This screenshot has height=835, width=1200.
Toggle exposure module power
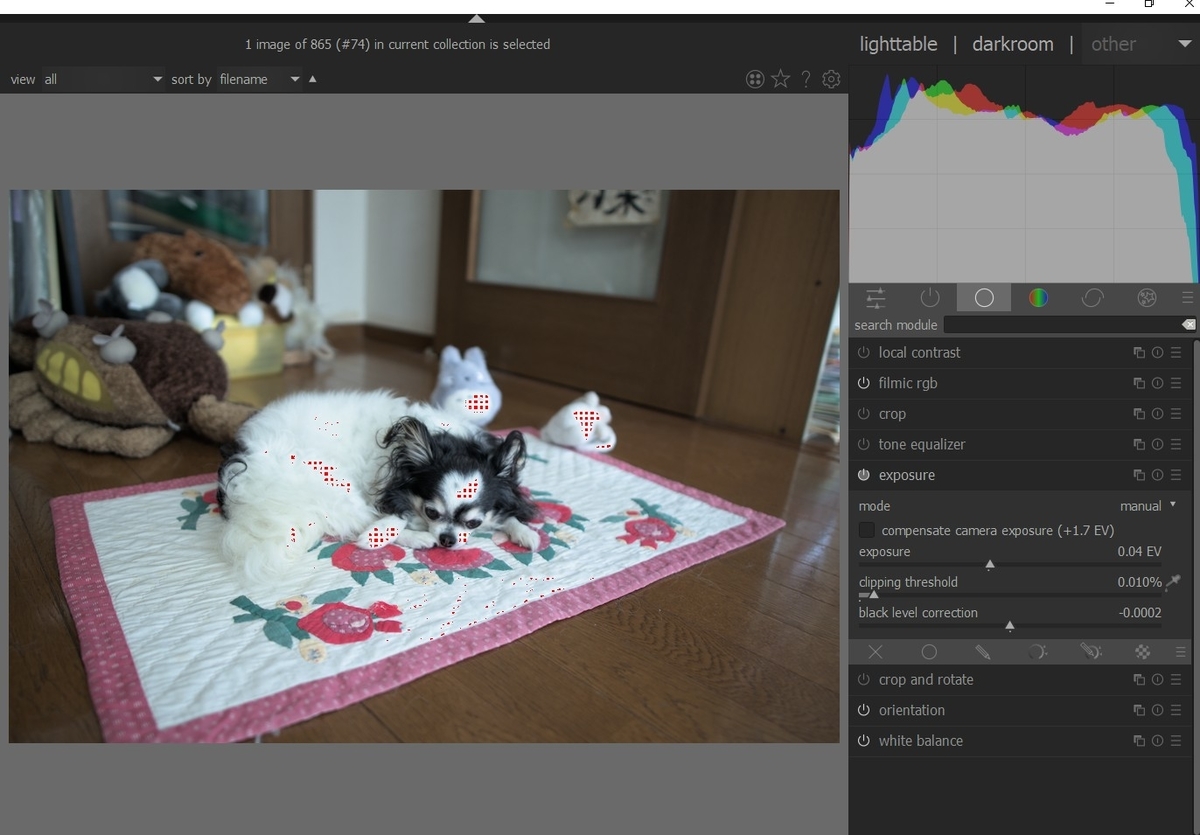coord(864,475)
